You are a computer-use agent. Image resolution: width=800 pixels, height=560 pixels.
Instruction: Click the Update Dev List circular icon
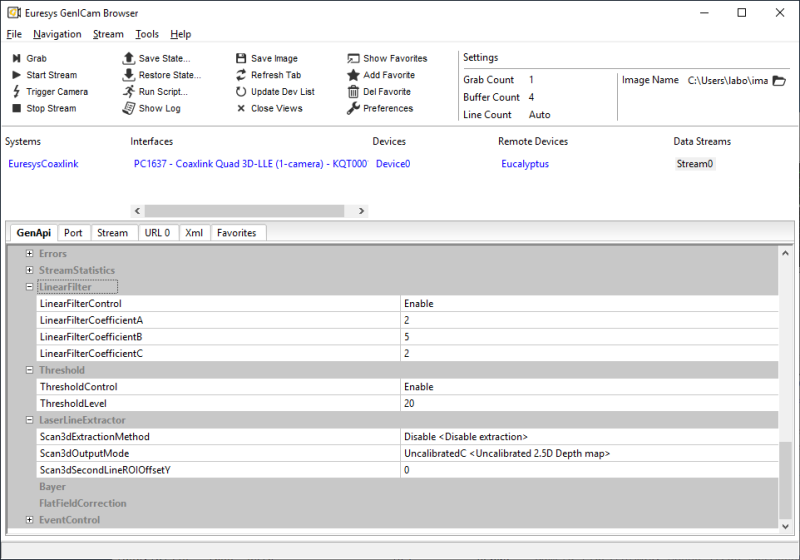(x=241, y=92)
